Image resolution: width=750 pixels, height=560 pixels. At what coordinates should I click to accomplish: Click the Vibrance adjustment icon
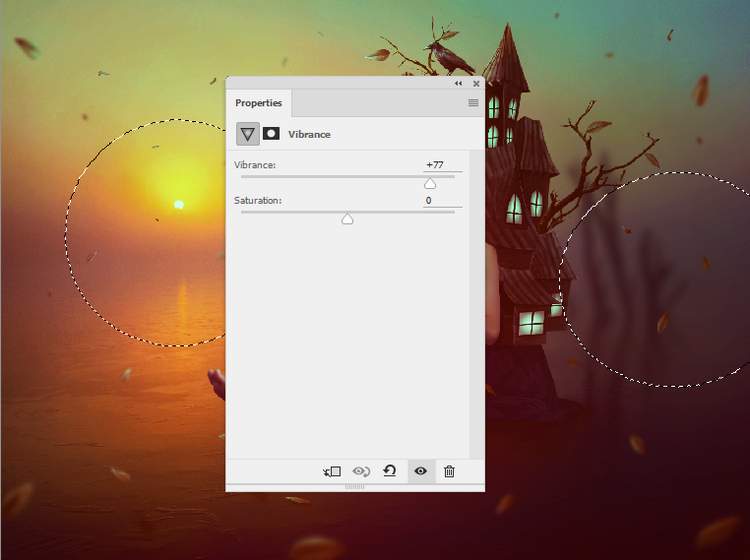point(248,134)
